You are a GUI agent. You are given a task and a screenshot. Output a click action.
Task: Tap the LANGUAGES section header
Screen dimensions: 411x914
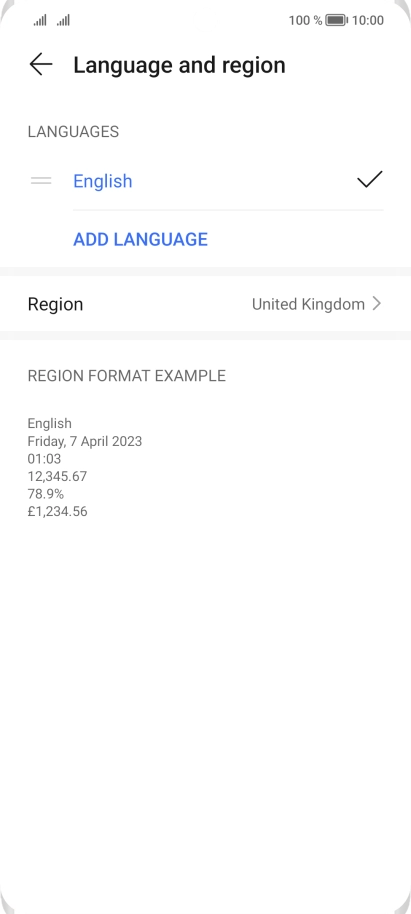pyautogui.click(x=73, y=132)
